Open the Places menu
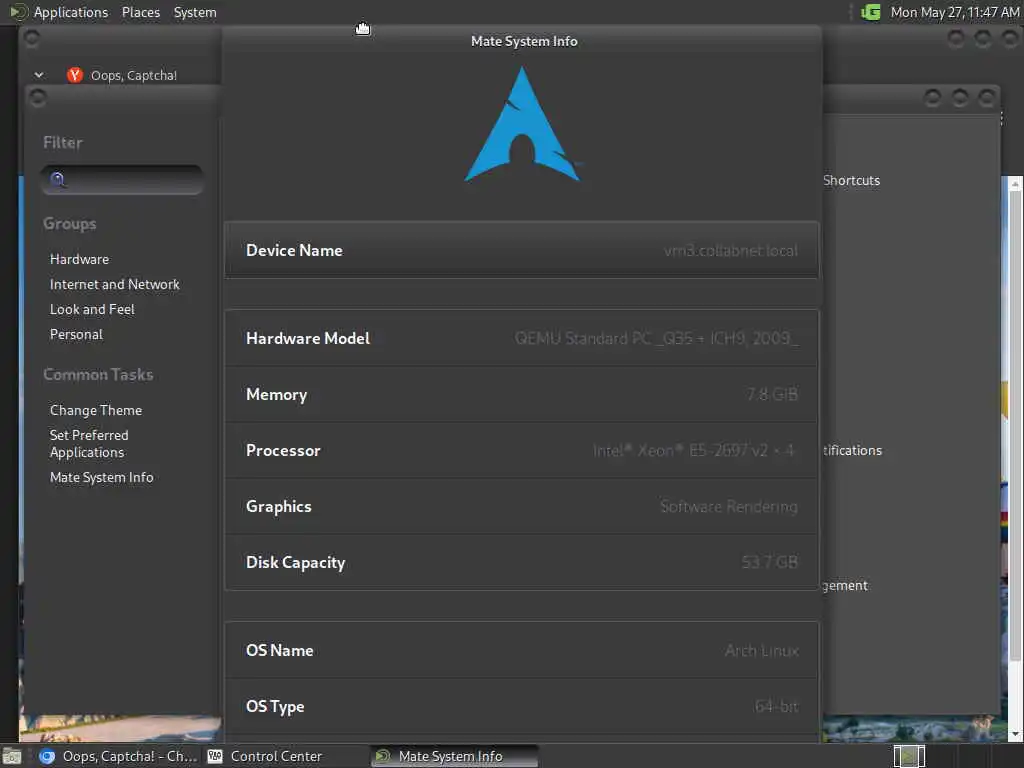Screen dimensions: 1024x768 tap(140, 12)
